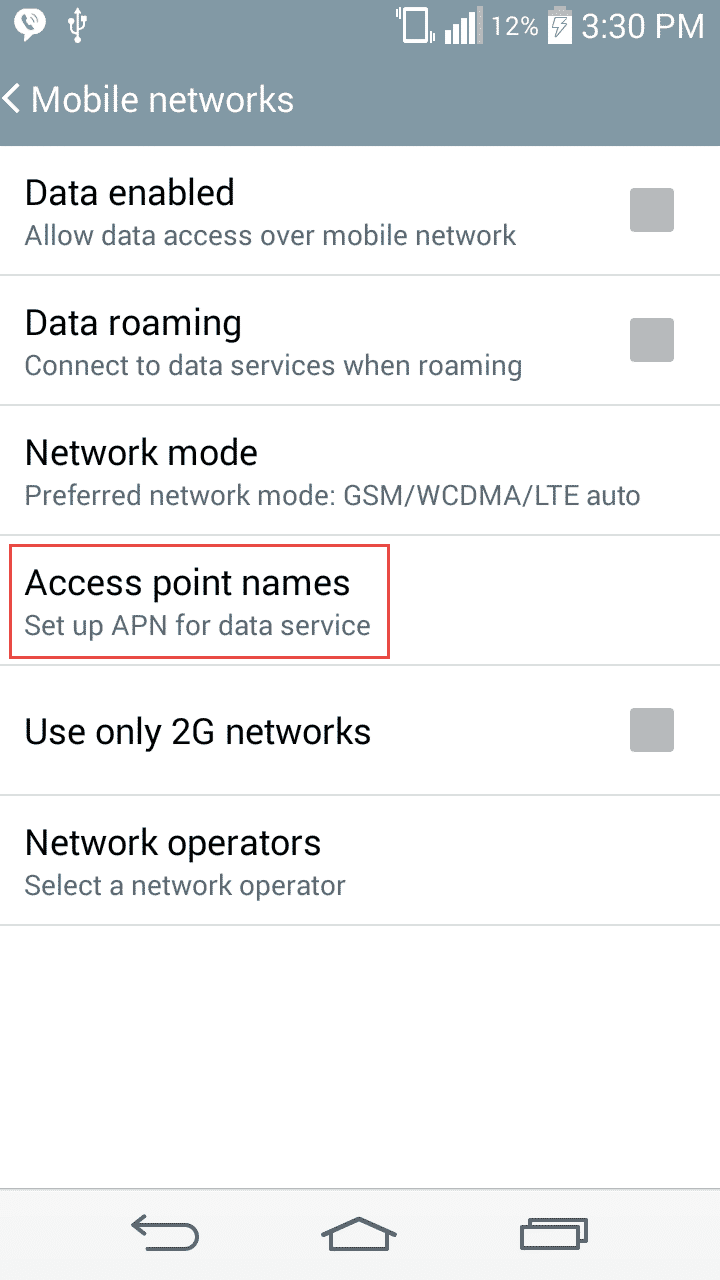Tap the Mobile networks header title
This screenshot has height=1280, width=720.
pos(162,100)
